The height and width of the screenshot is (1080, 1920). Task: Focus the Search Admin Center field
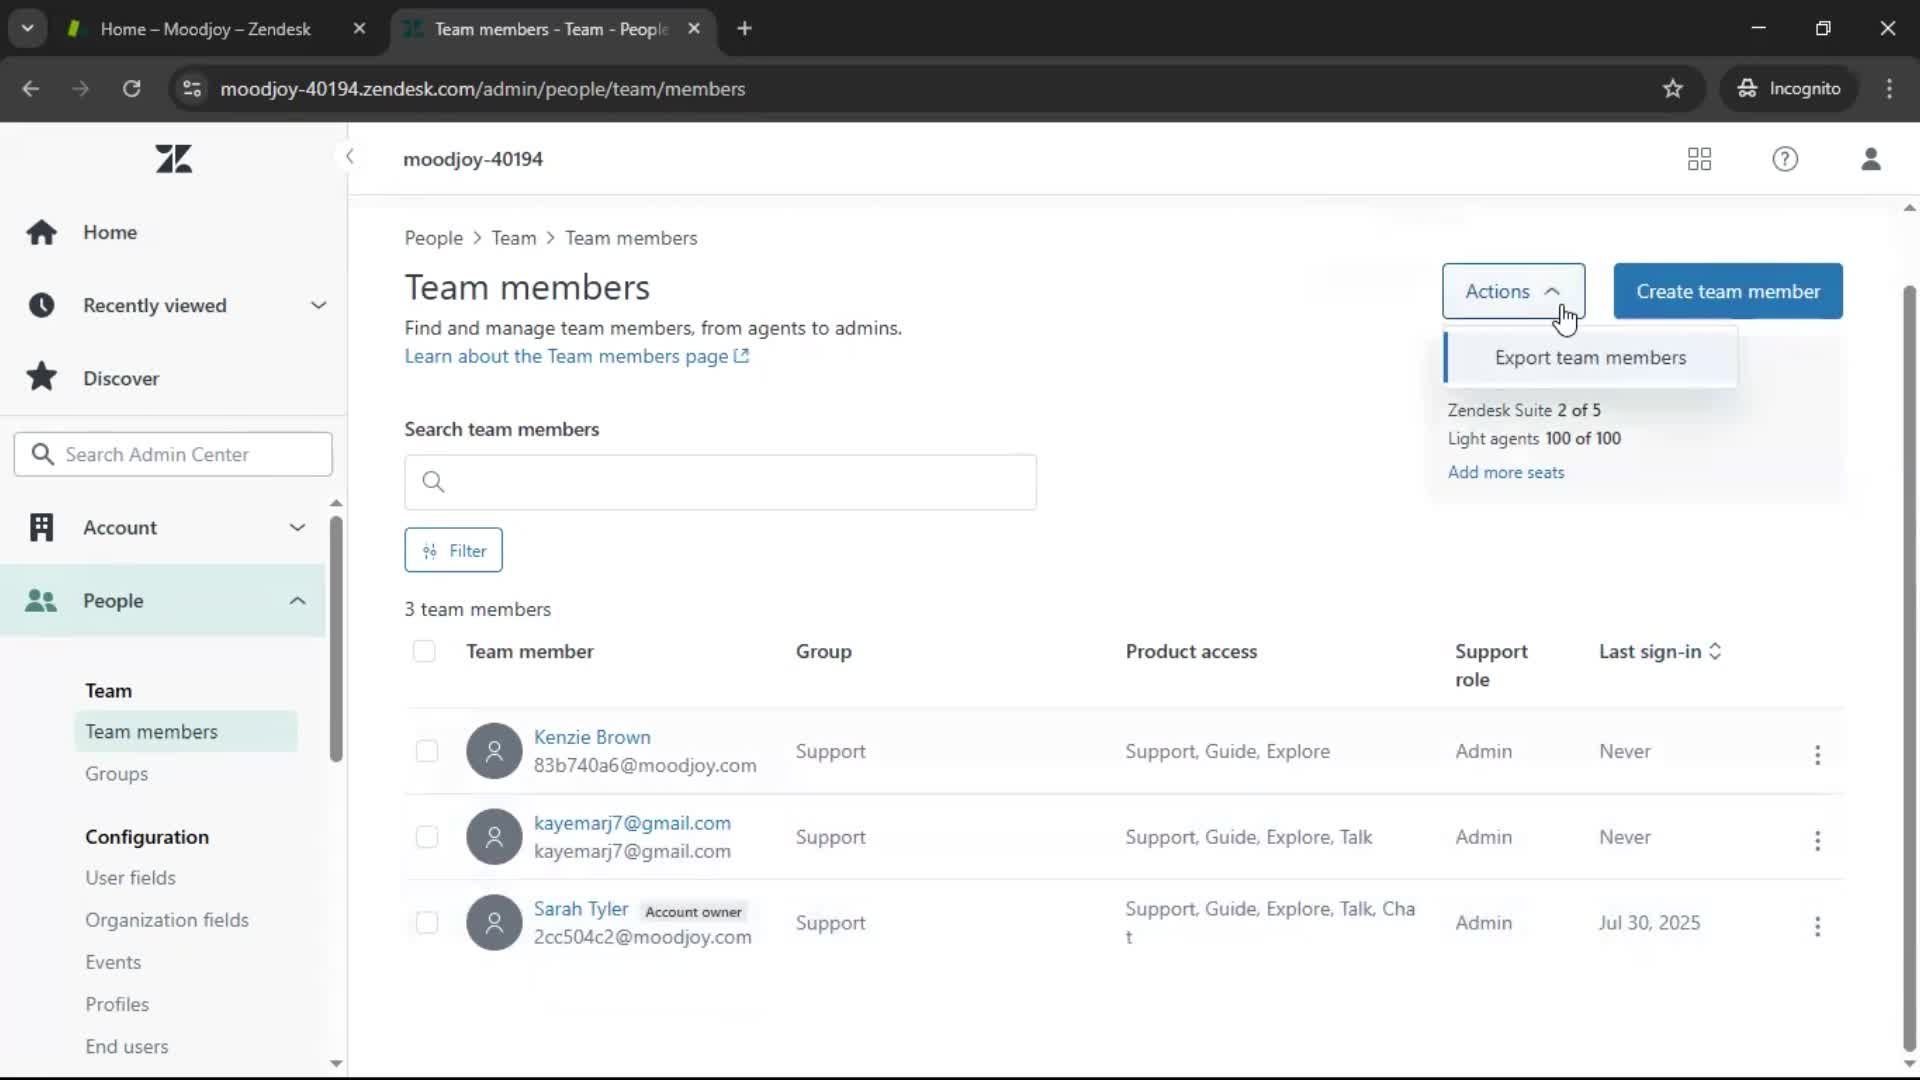coord(173,454)
